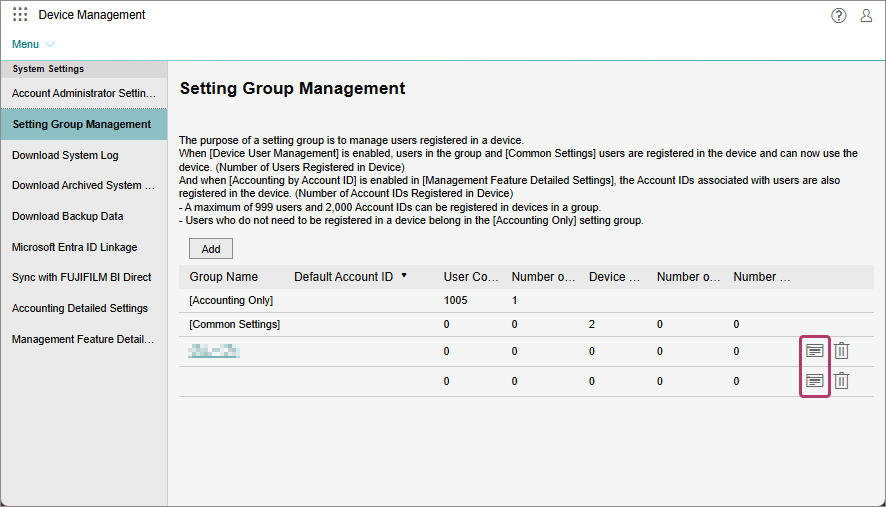Open Download System Log page
This screenshot has height=507, width=886.
coord(65,155)
